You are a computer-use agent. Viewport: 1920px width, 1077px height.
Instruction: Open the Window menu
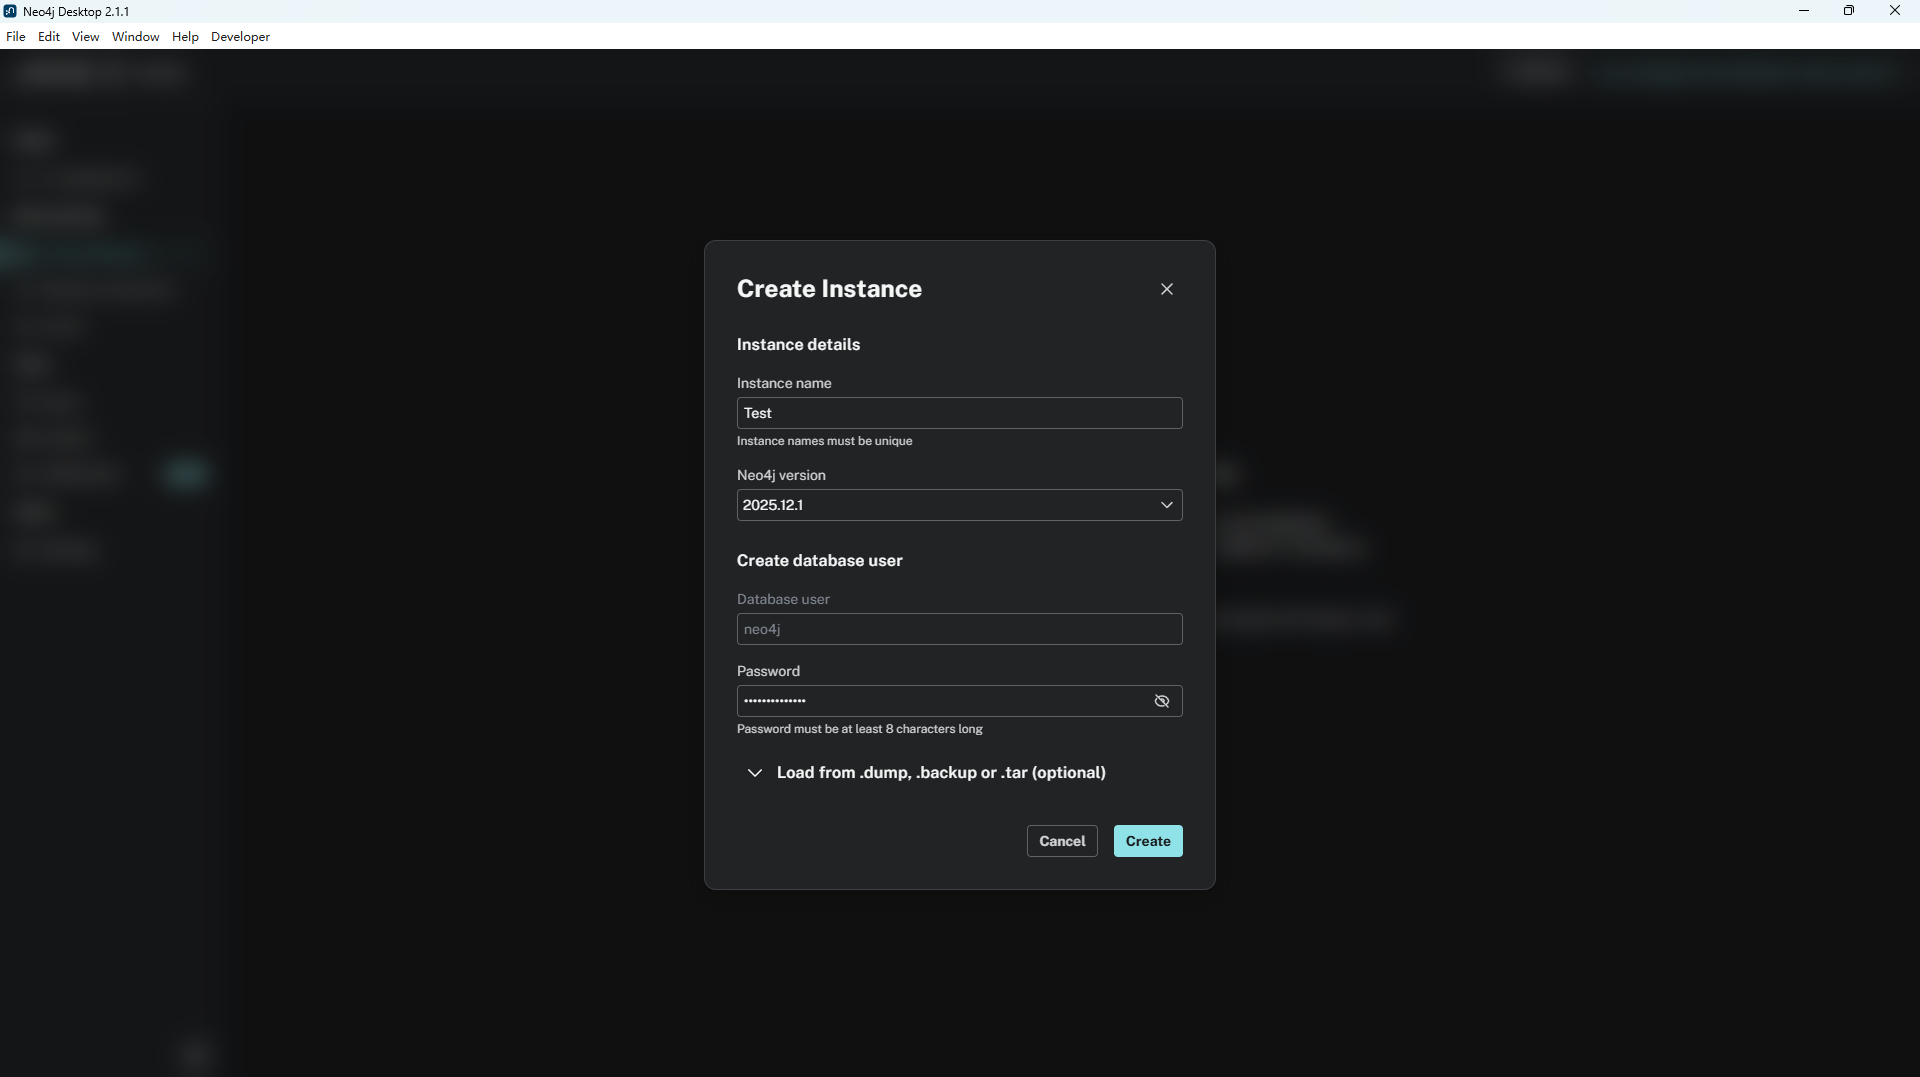pos(135,37)
